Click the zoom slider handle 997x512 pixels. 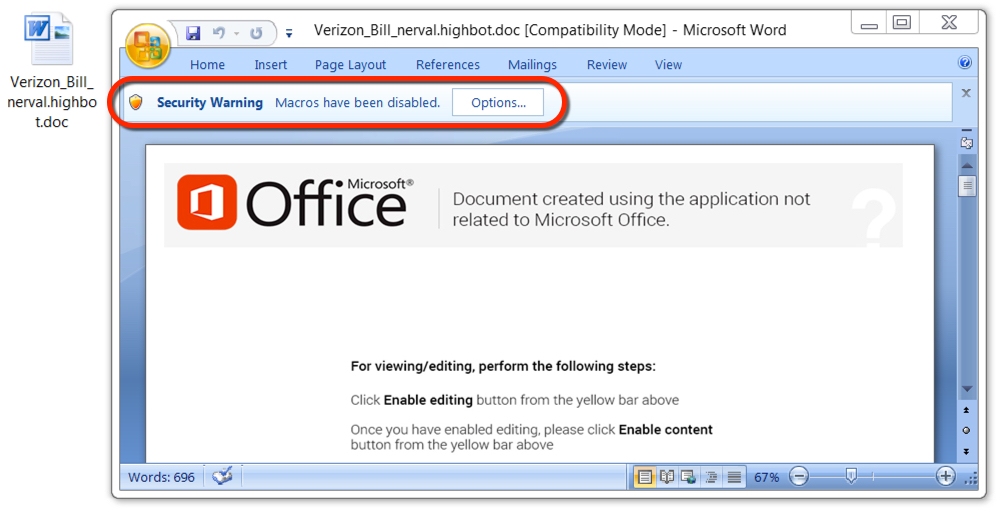tap(851, 476)
